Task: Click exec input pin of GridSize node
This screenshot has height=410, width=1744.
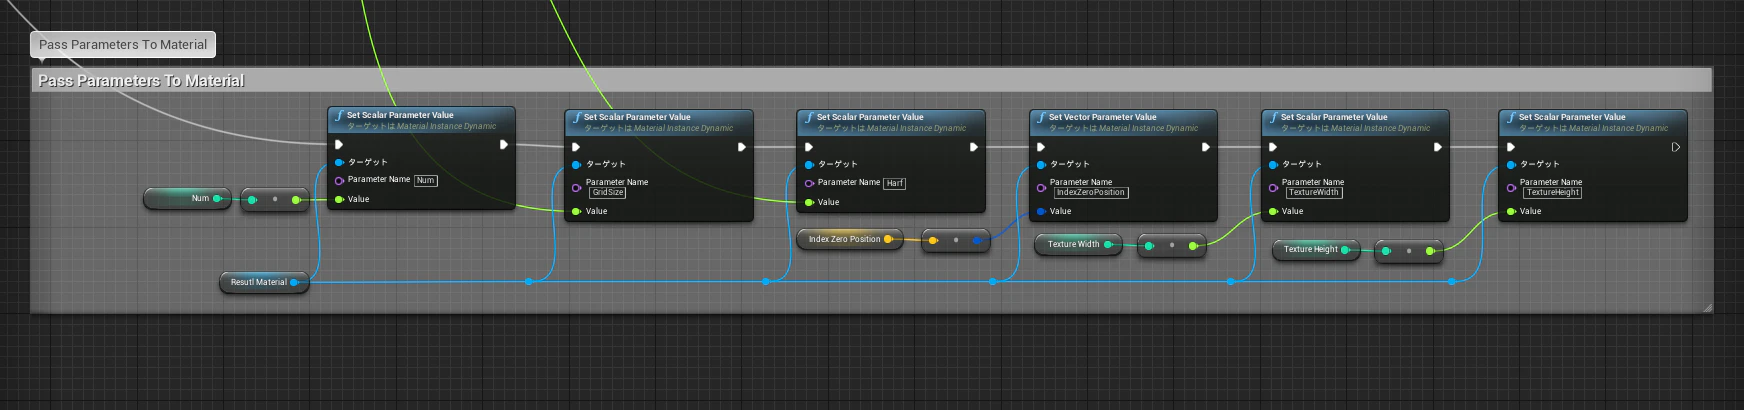Action: click(x=576, y=147)
